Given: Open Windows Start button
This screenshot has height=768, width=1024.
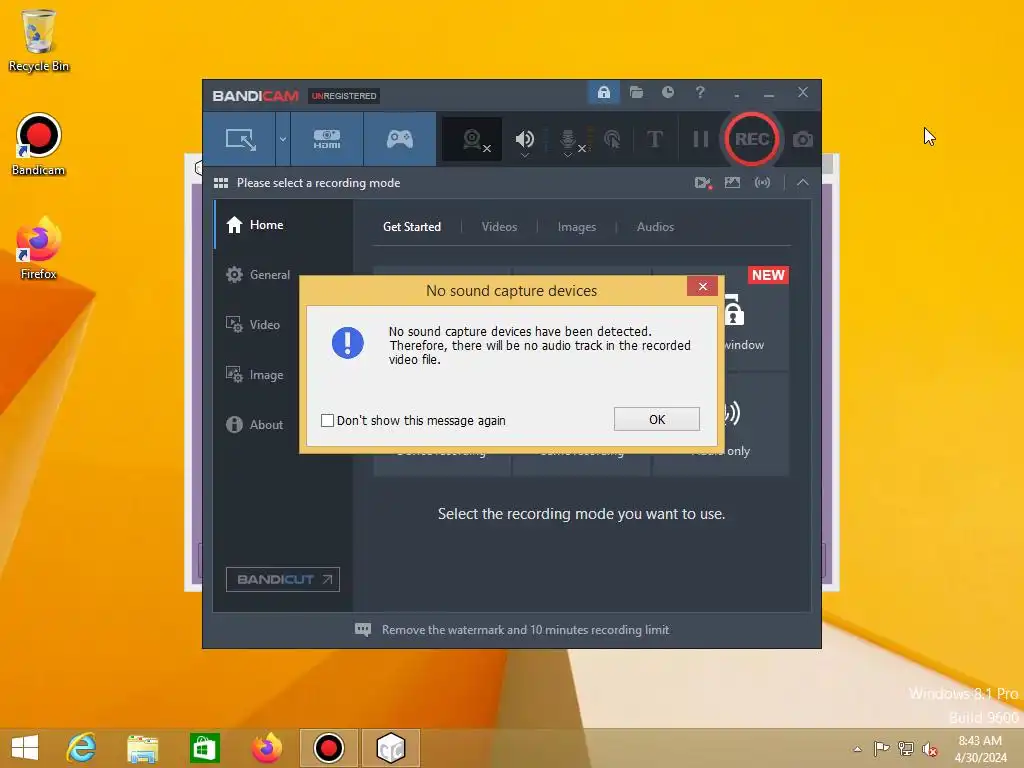Looking at the screenshot, I should (x=25, y=748).
